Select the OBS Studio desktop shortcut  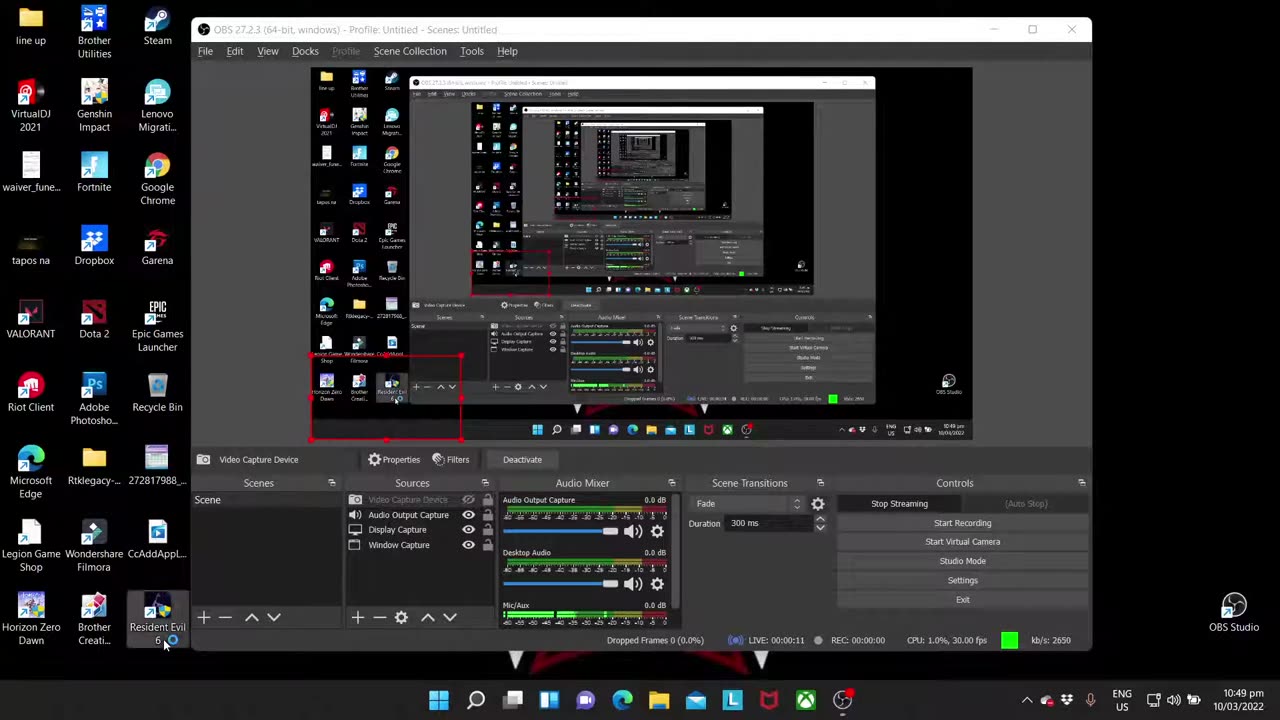(1234, 613)
